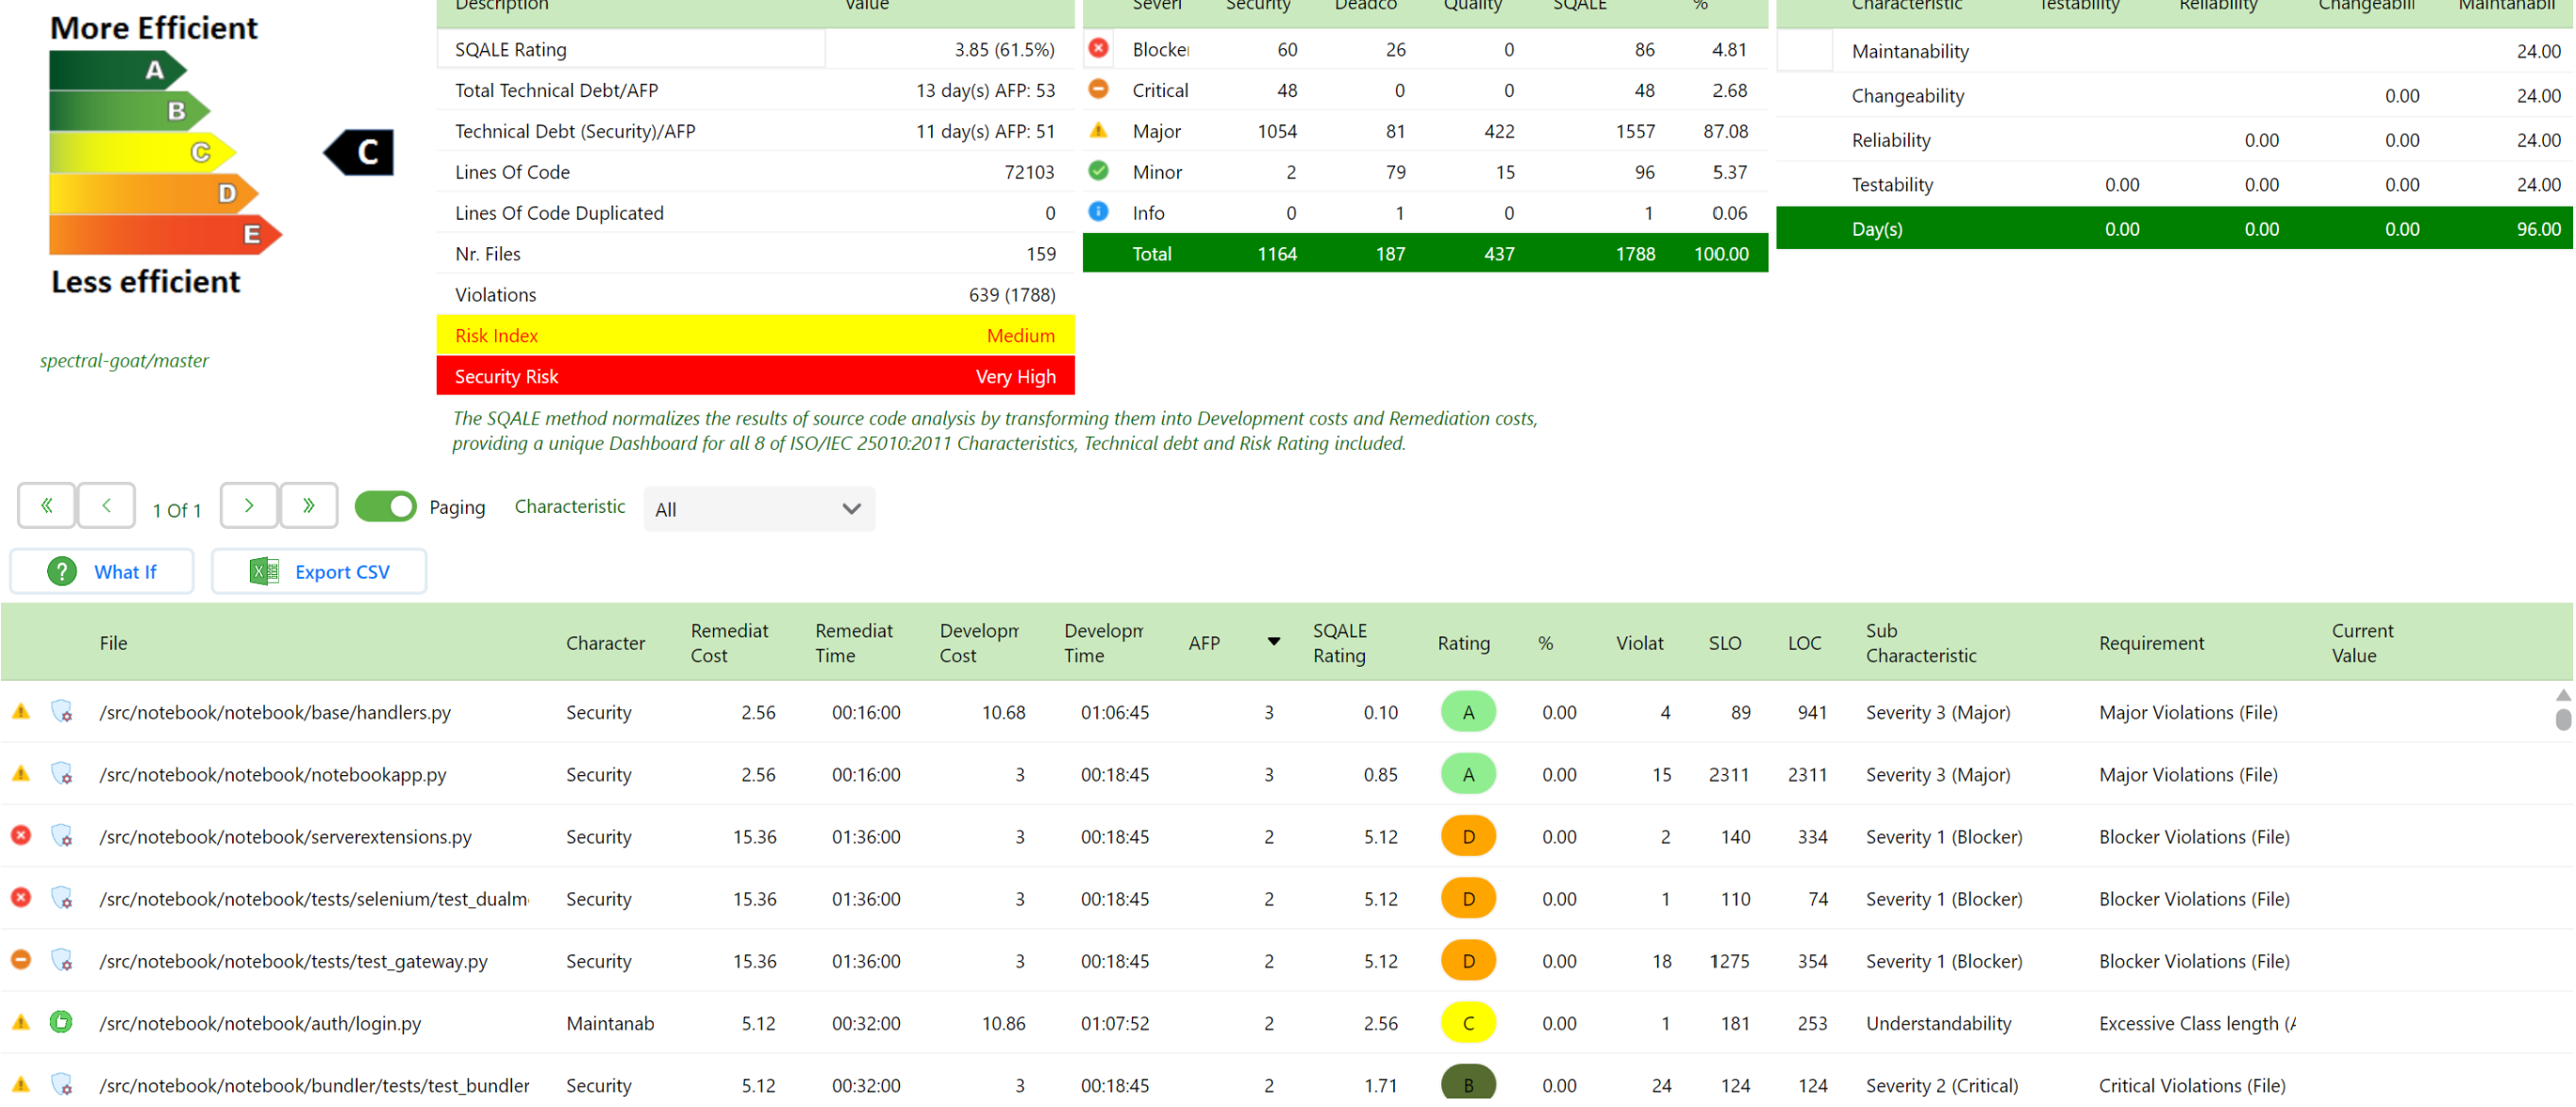This screenshot has width=2576, height=1107.
Task: Click the warning triangle icon on notebookapp.py row
Action: point(21,775)
